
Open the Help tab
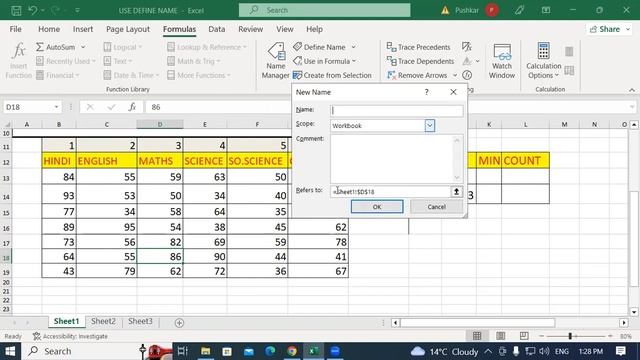(314, 29)
